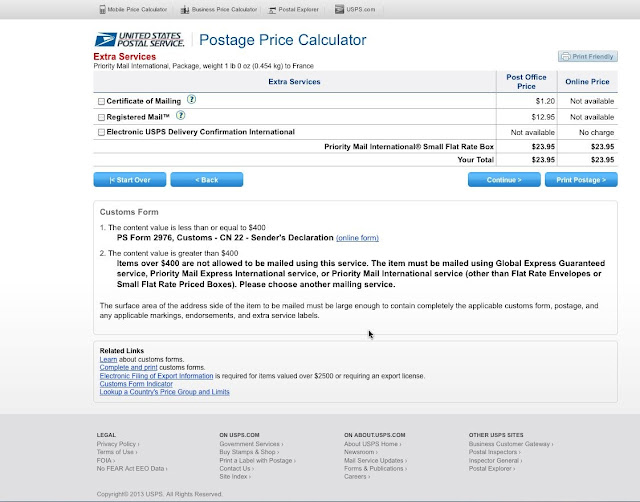The image size is (640, 502).
Task: Click the Postal Explorer text in top bar
Action: (x=298, y=9)
